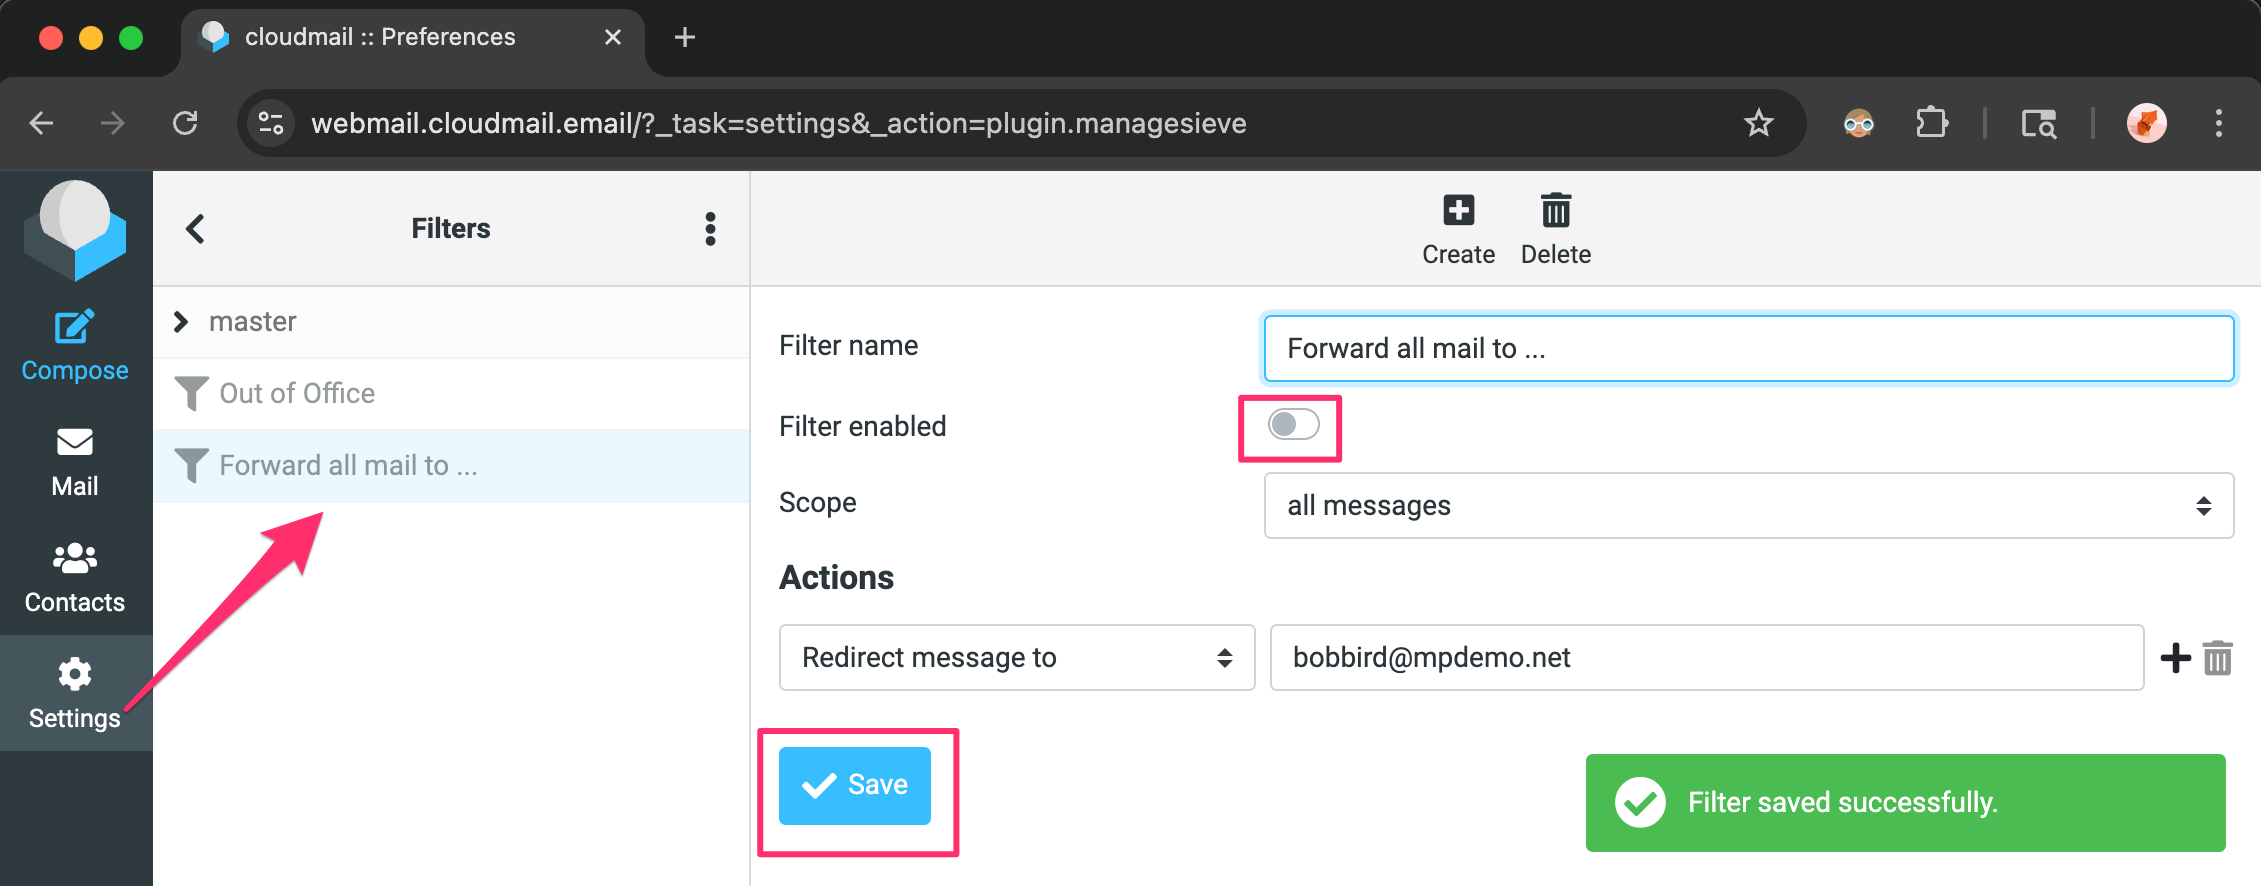Go to the Mail inbox
2261x886 pixels.
[75, 462]
